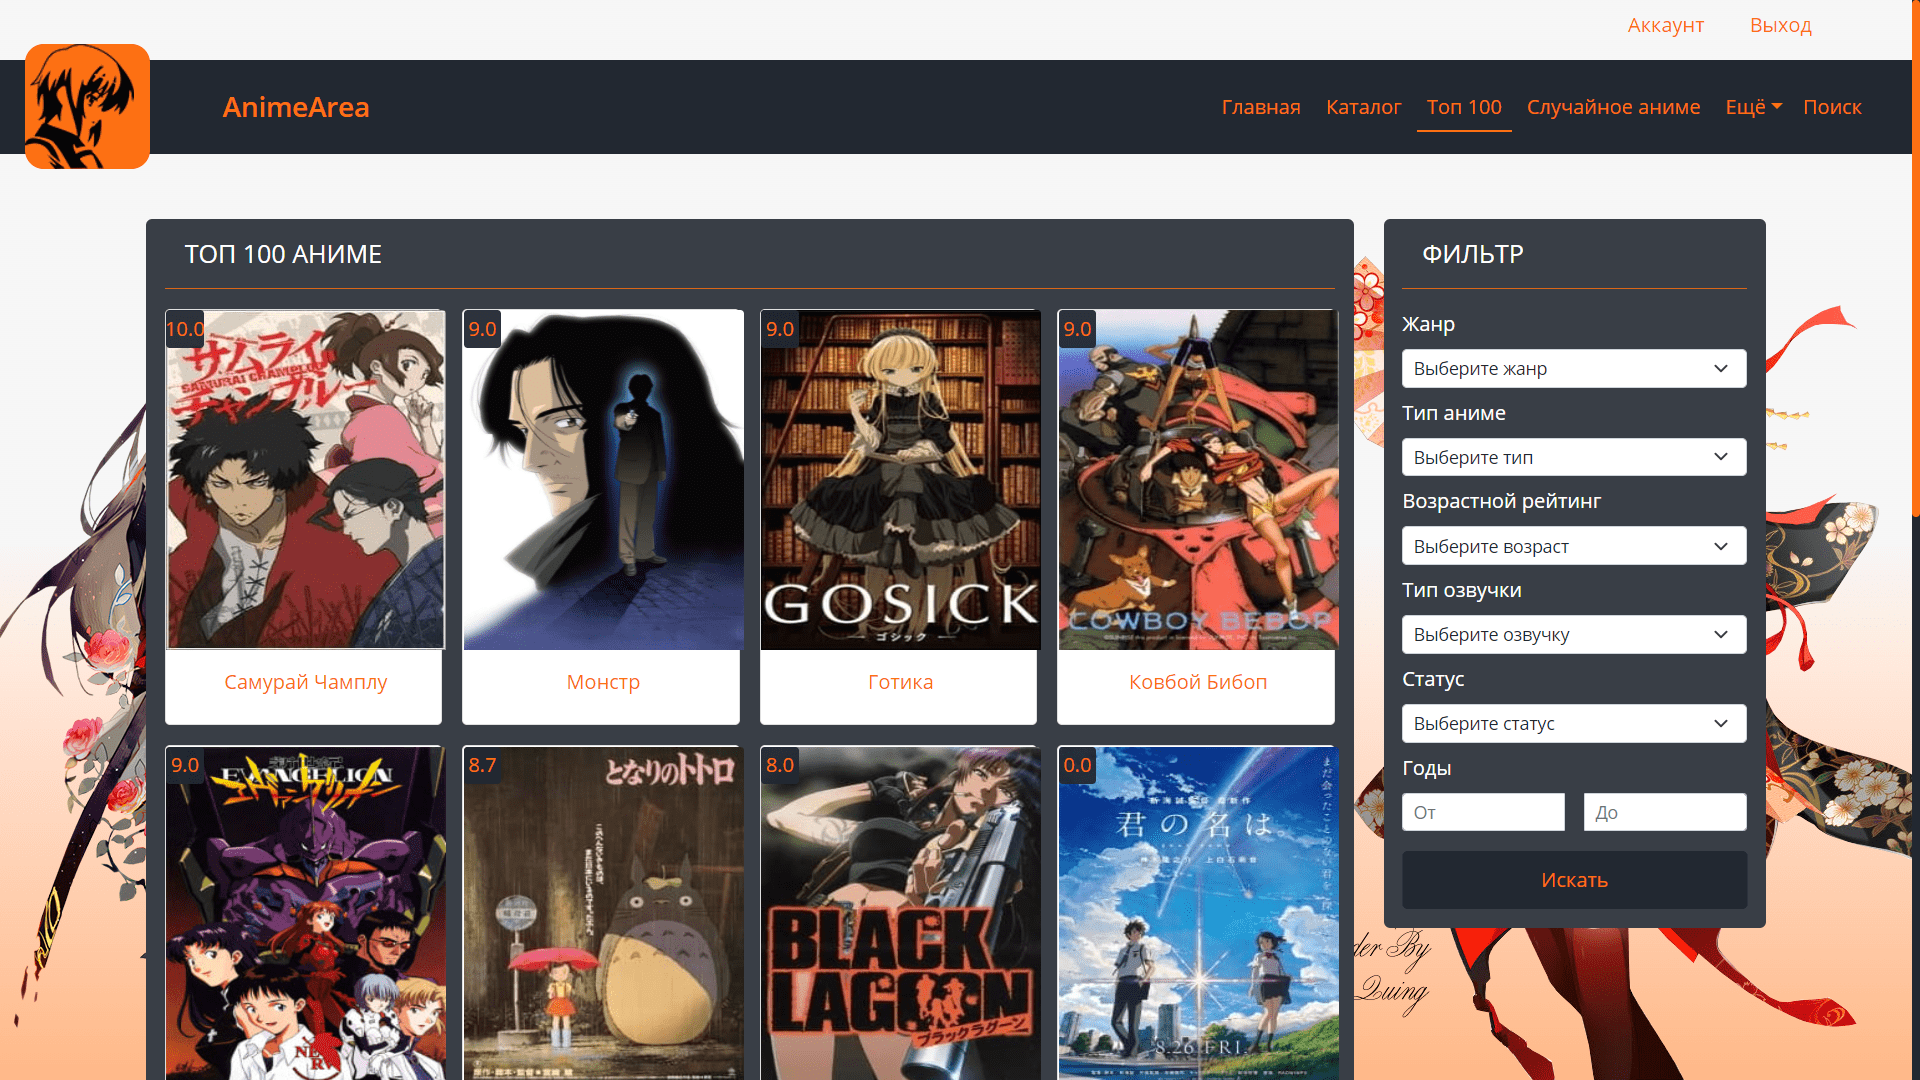
Task: Open the Monster anime poster
Action: tap(602, 480)
